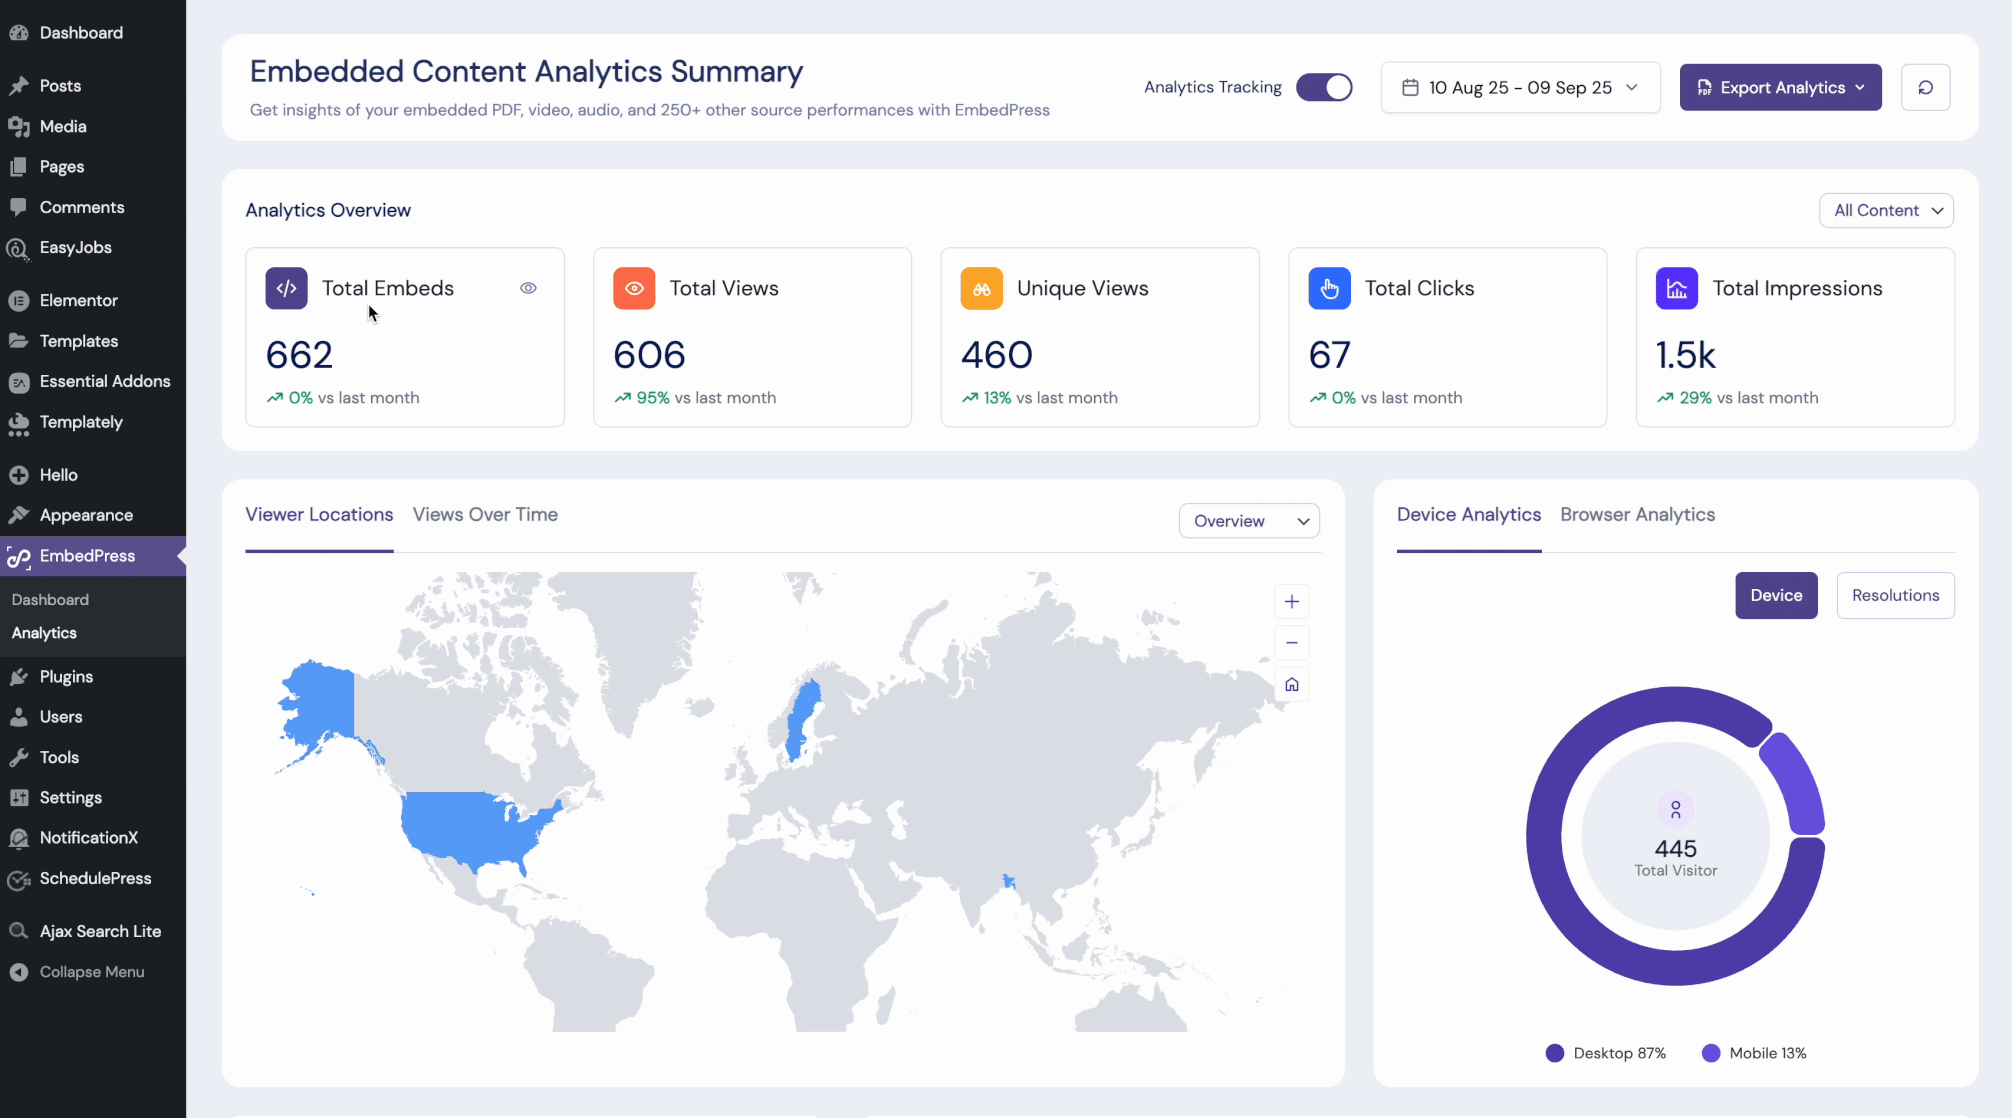Viewport: 2012px width, 1118px height.
Task: Click the 445 Total Visitor value
Action: pos(1675,849)
